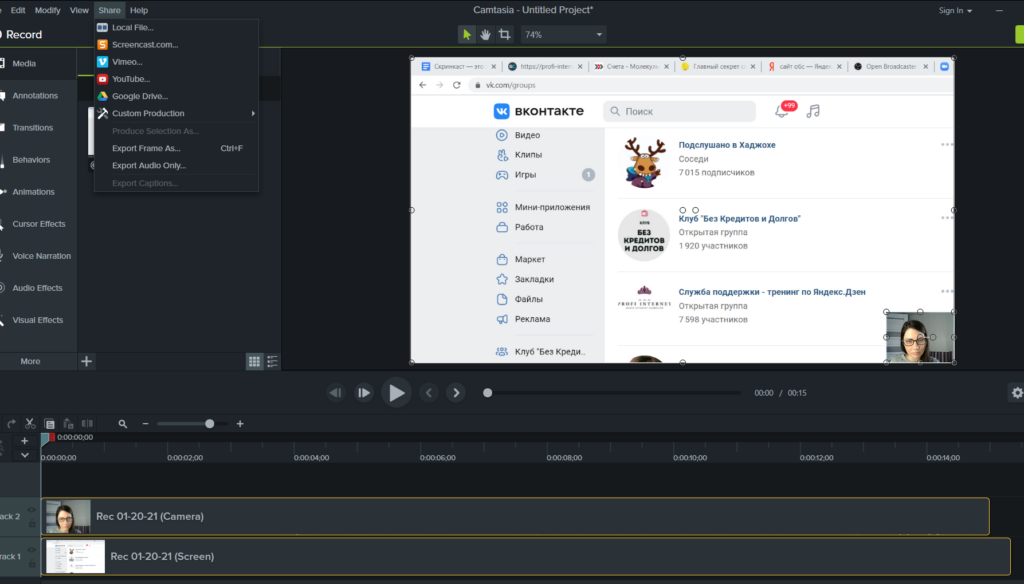Click the redo arrow in timeline toolbar
The image size is (1024, 584).
11,424
